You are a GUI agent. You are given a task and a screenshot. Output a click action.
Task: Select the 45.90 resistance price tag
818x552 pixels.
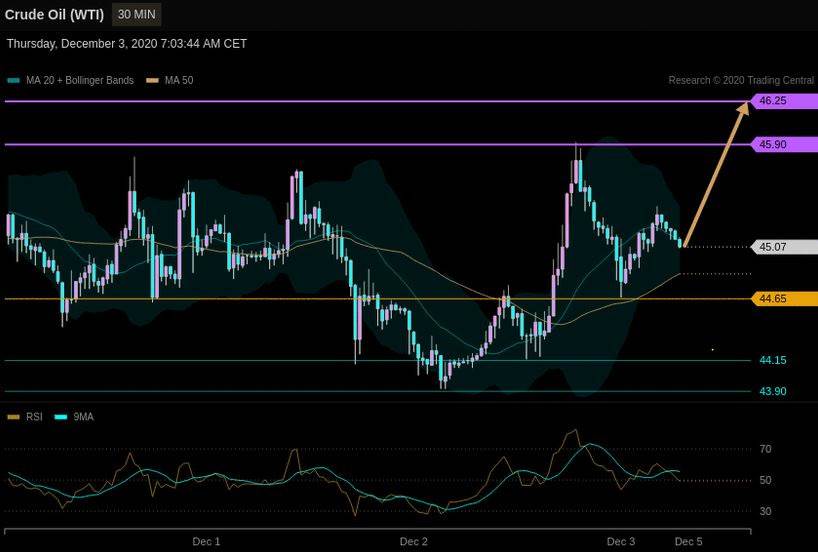[x=784, y=145]
